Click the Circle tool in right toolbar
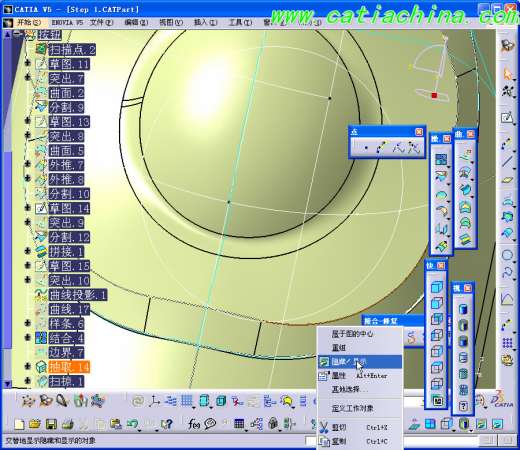The image size is (520, 450). (507, 256)
